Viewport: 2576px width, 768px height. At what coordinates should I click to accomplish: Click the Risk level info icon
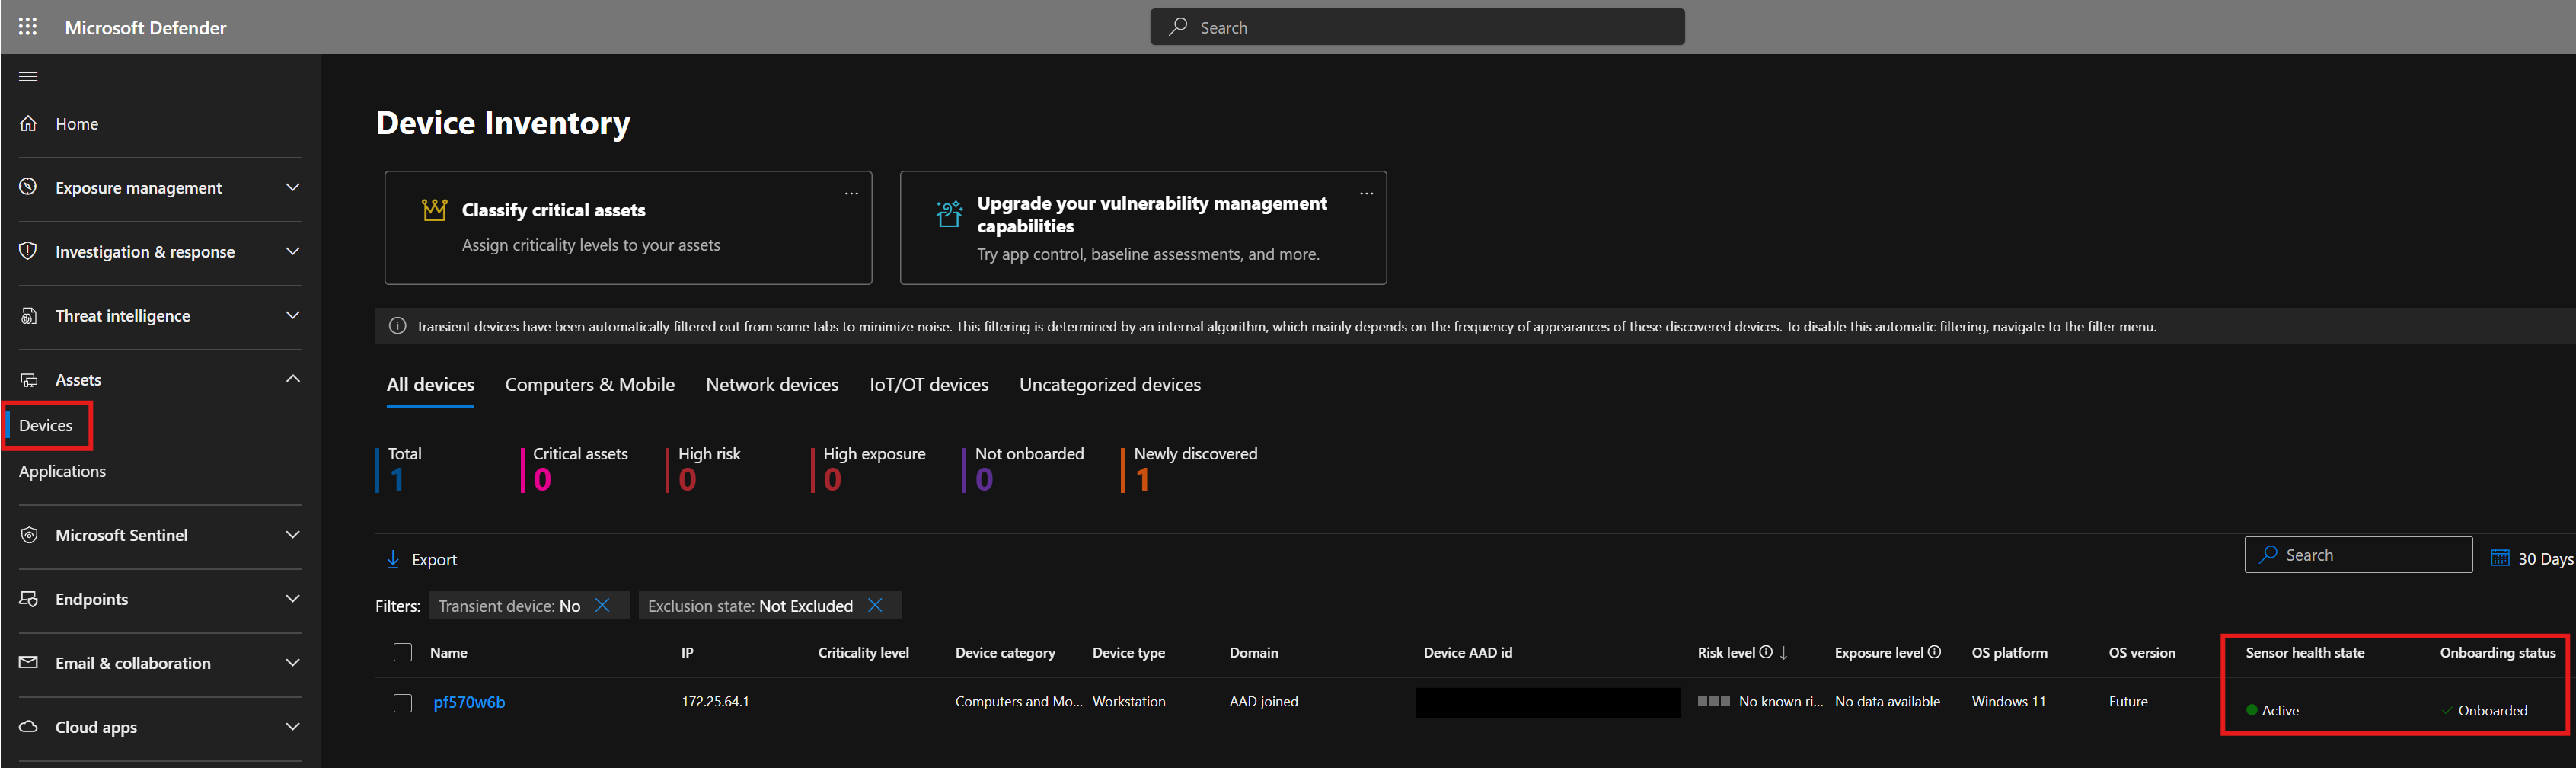click(1766, 652)
